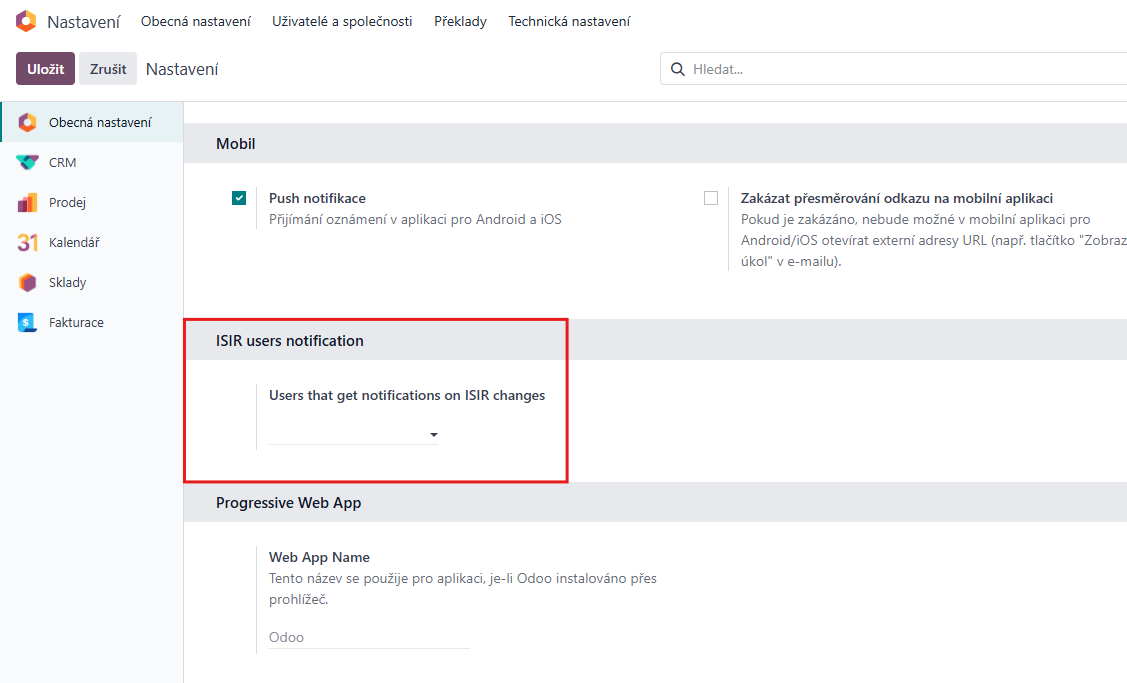
Task: Click the magnifier search icon
Action: (678, 69)
